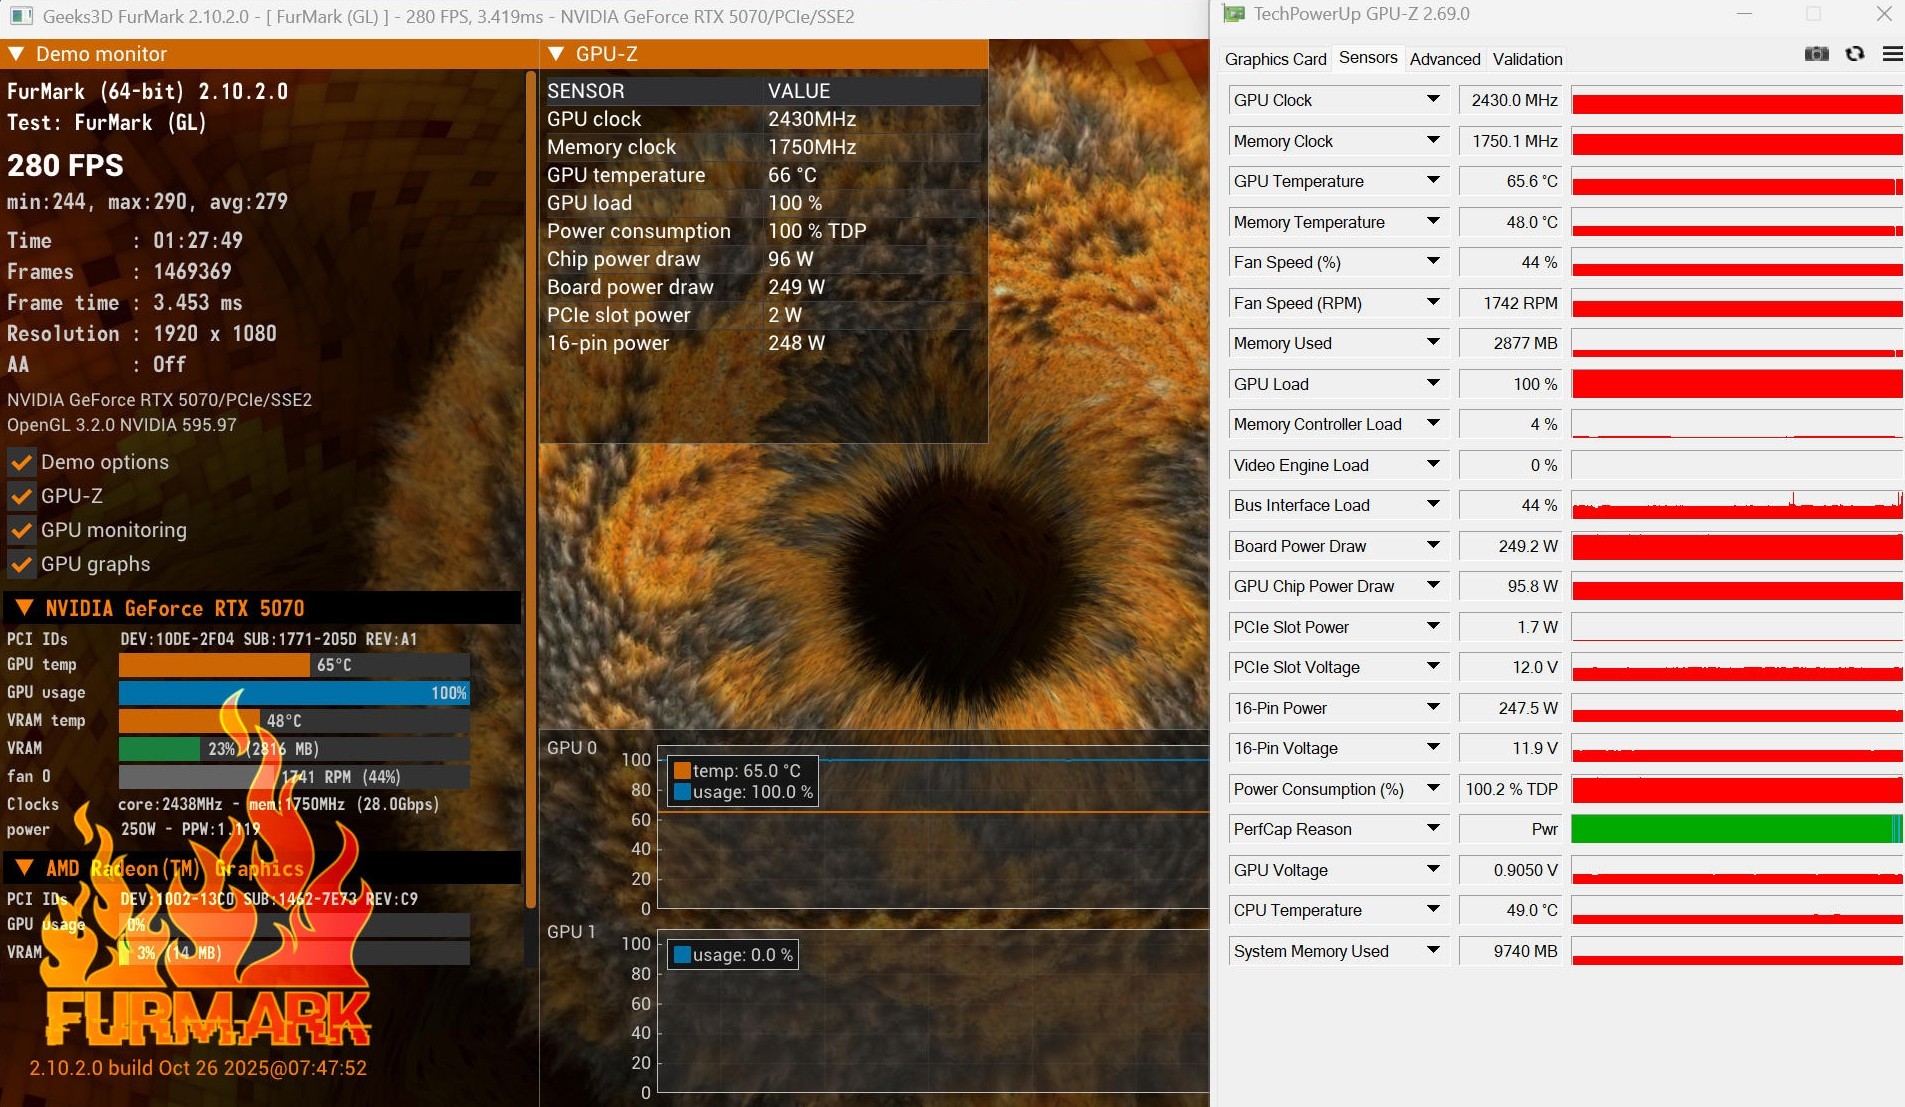This screenshot has height=1107, width=1905.
Task: Click the SENSOR column header in overlay
Action: 586,91
